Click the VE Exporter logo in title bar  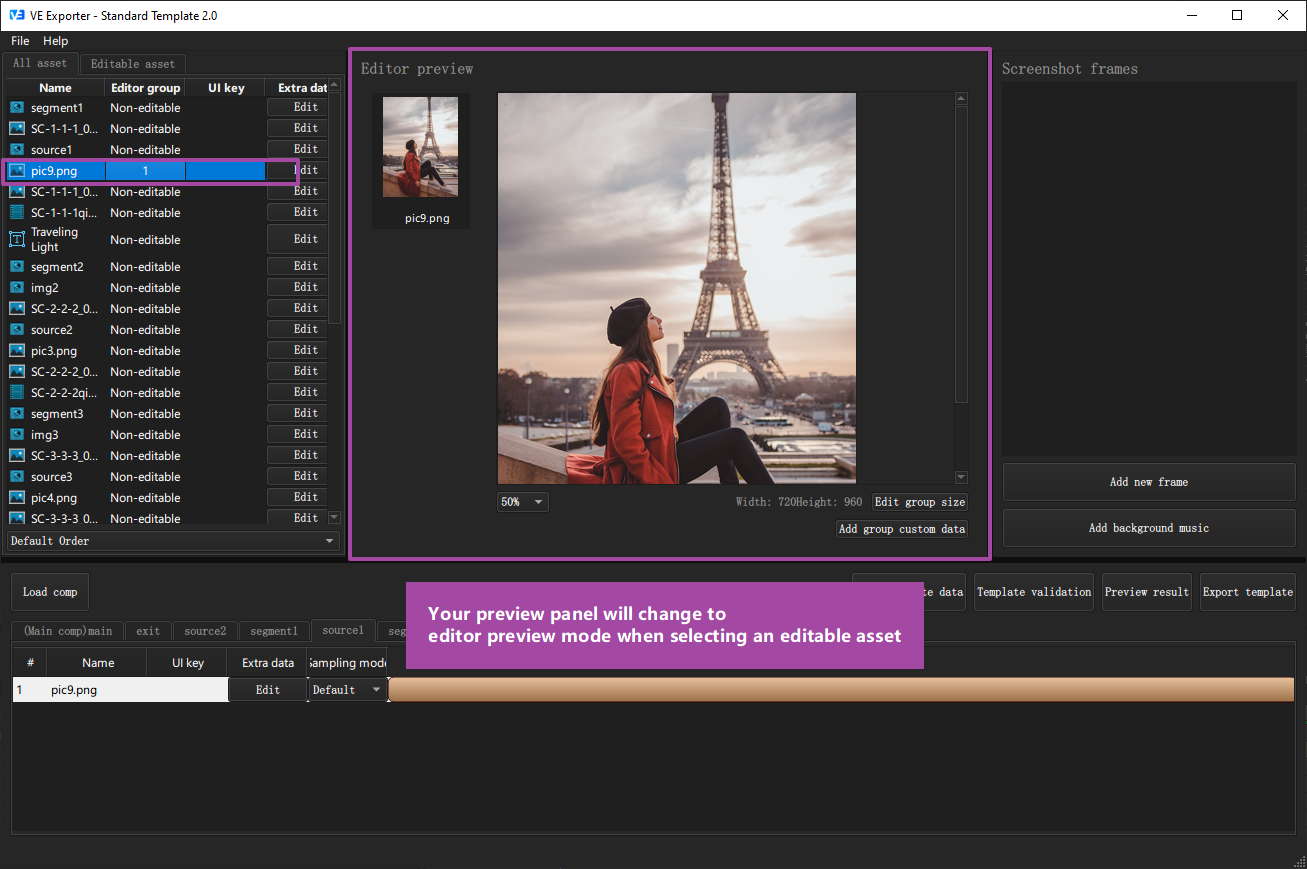(17, 15)
